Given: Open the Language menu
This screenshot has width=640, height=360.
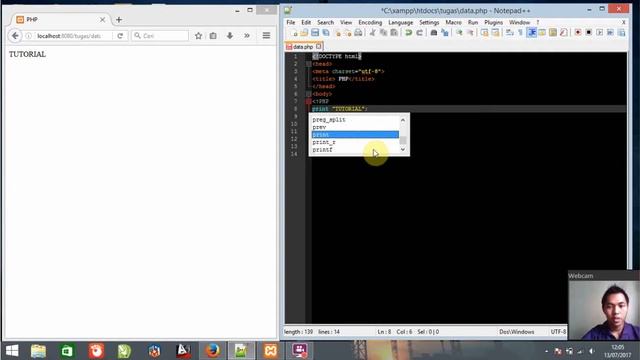Looking at the screenshot, I should [x=400, y=22].
